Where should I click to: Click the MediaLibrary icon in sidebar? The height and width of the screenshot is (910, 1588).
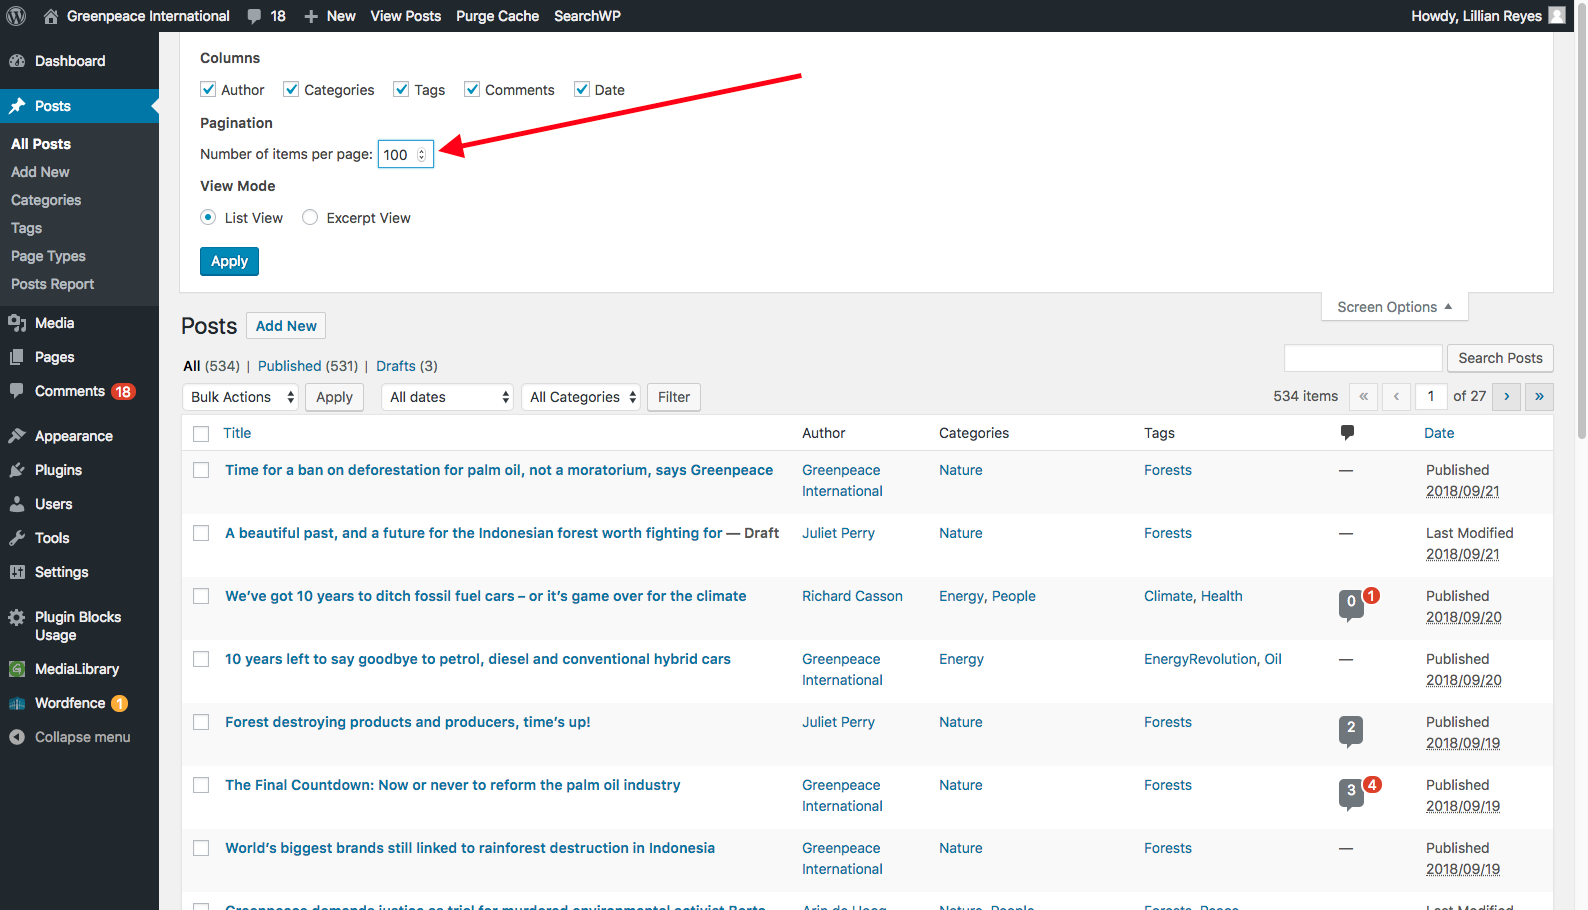click(17, 669)
